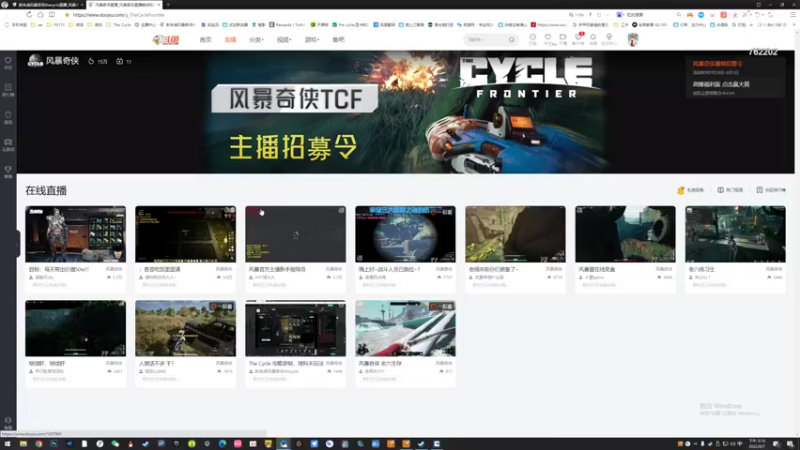Screen dimensions: 800x450
Task: Click the bookmark star in address bar
Action: coord(67,15)
